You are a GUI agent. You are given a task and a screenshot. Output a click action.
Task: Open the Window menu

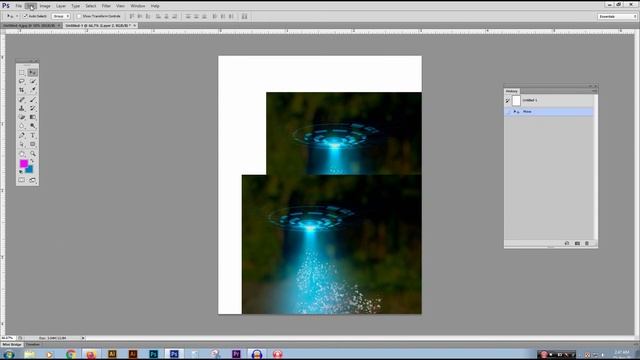[138, 6]
